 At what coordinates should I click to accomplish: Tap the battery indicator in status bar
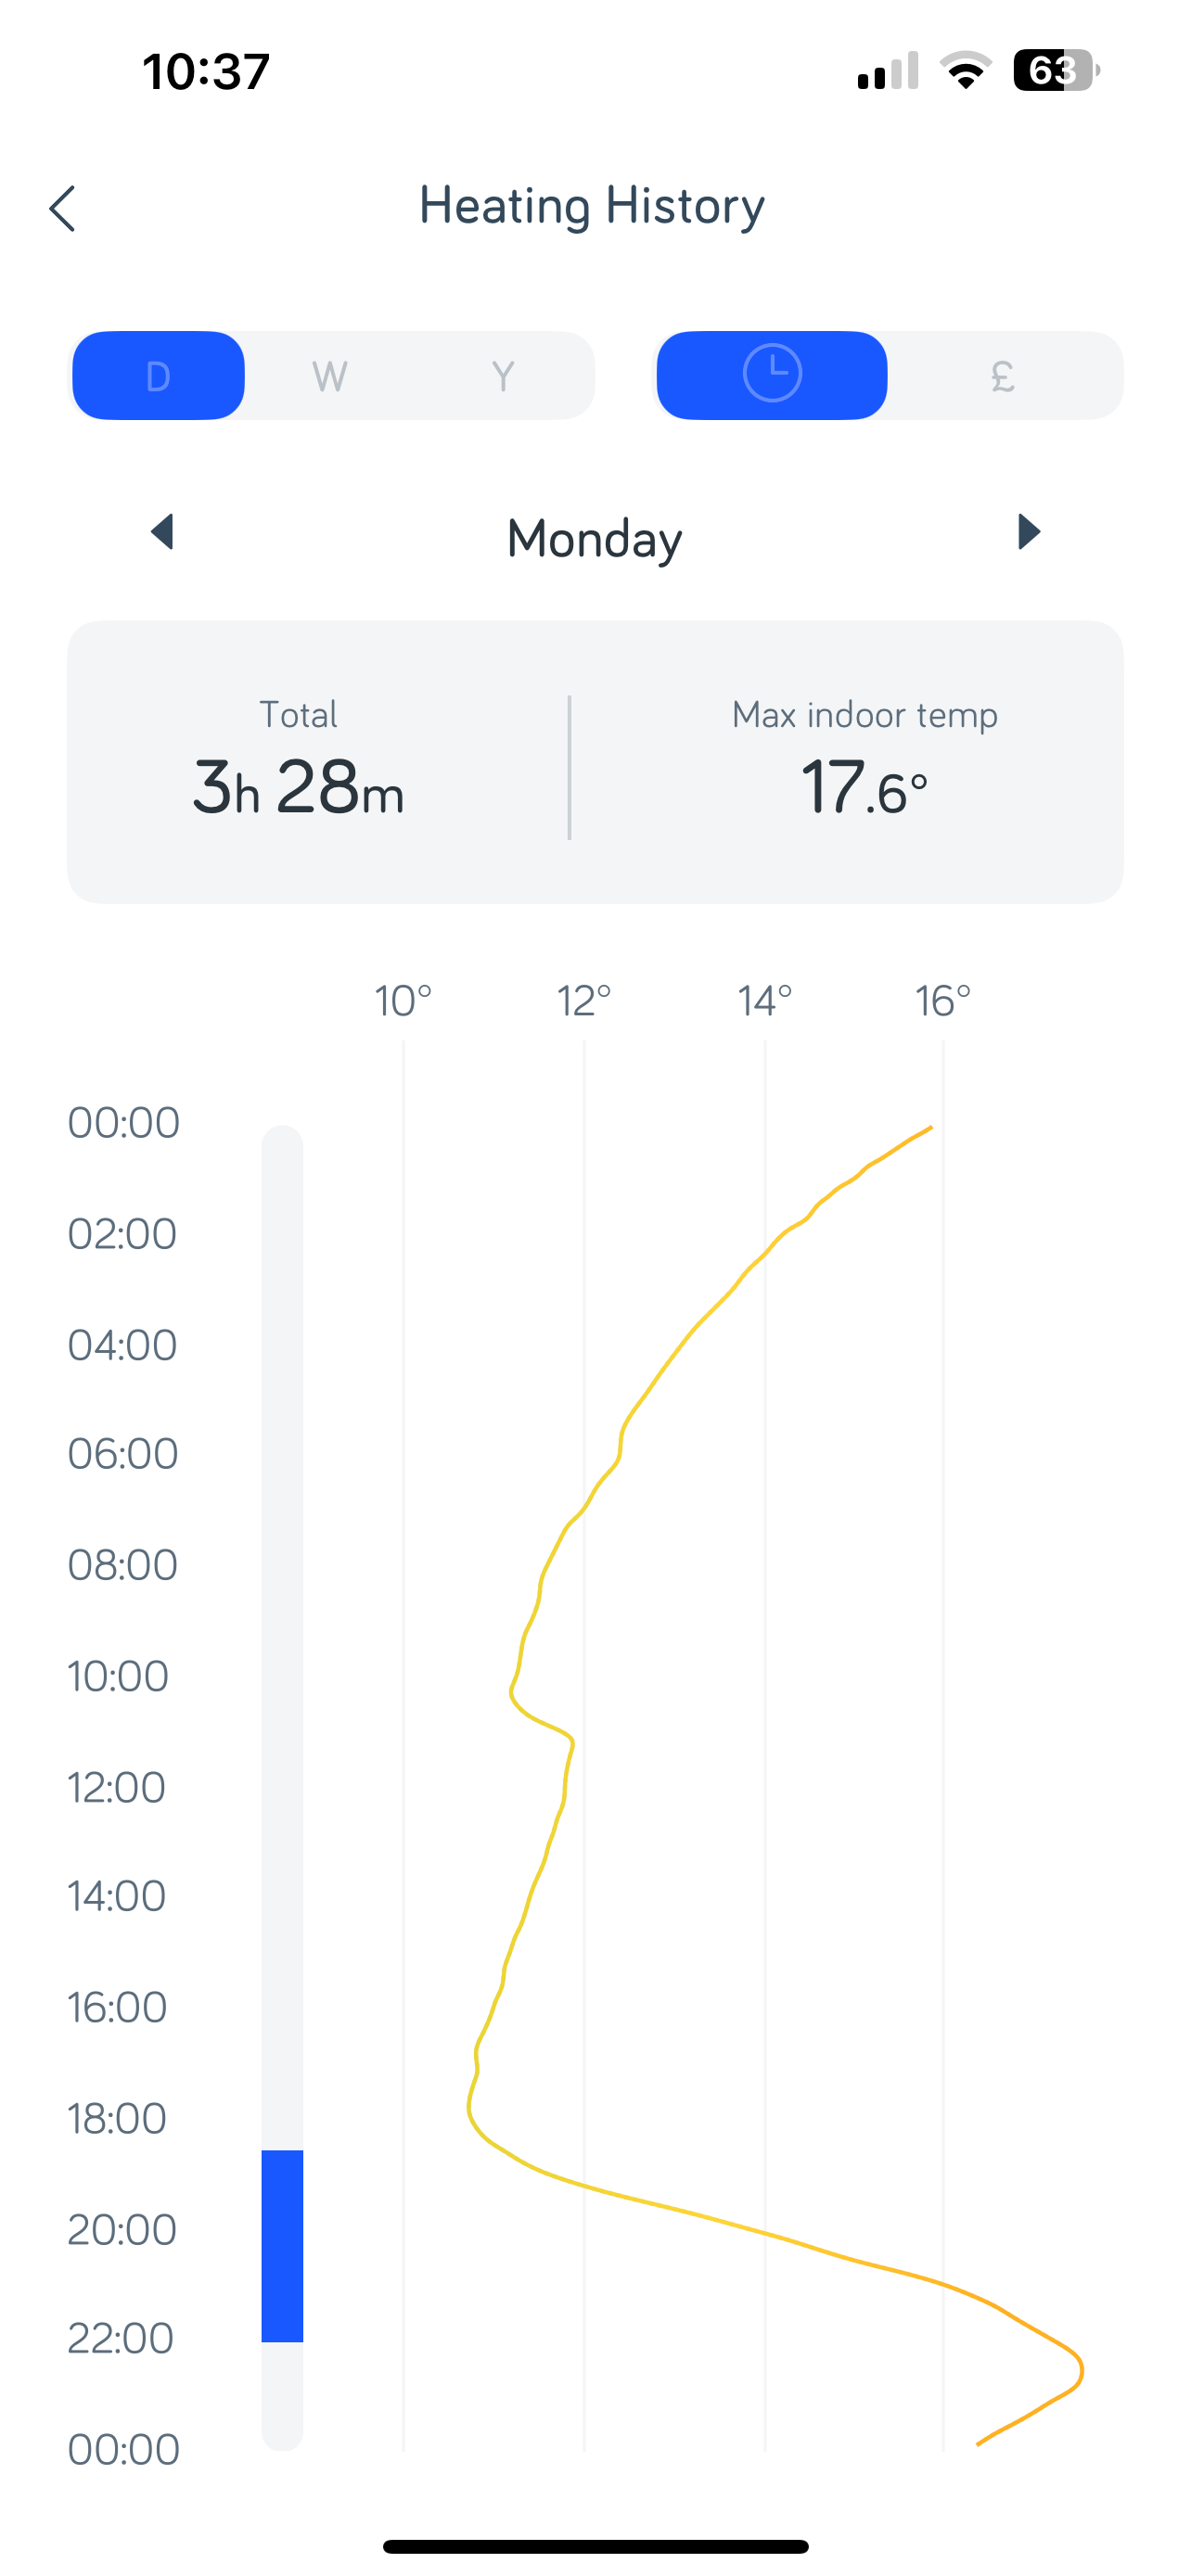[1056, 70]
